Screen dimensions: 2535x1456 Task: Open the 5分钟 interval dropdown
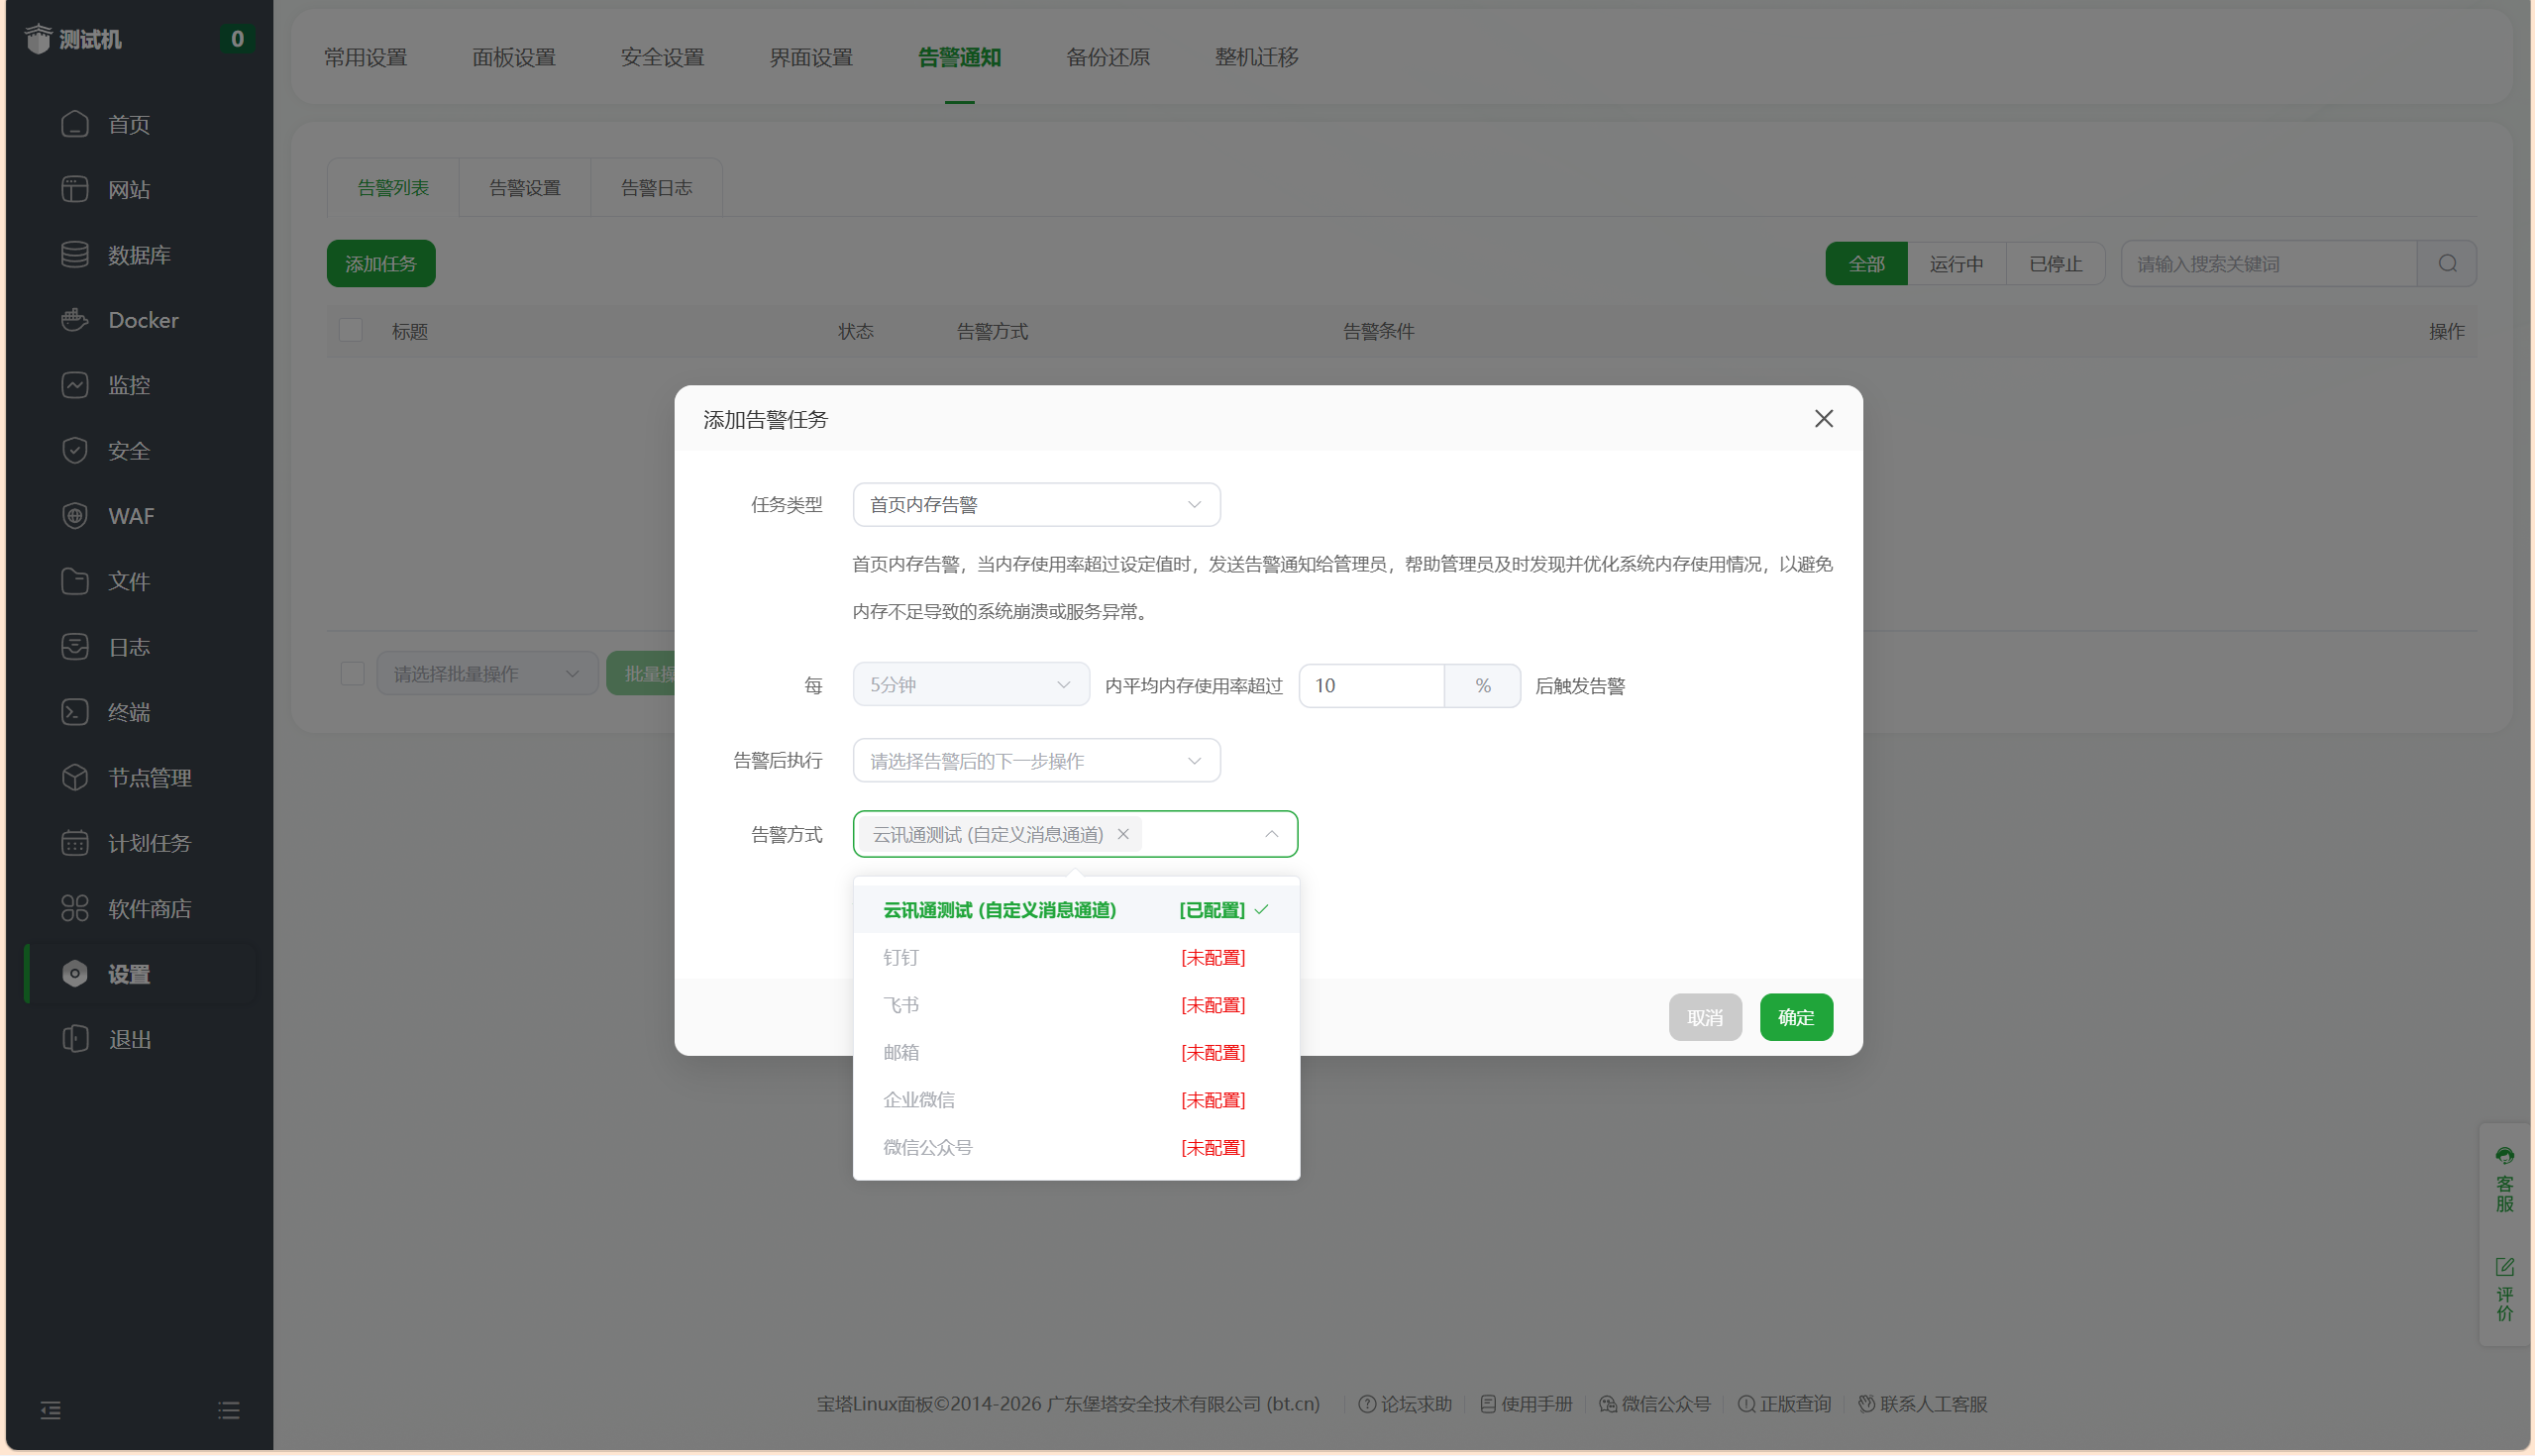971,685
